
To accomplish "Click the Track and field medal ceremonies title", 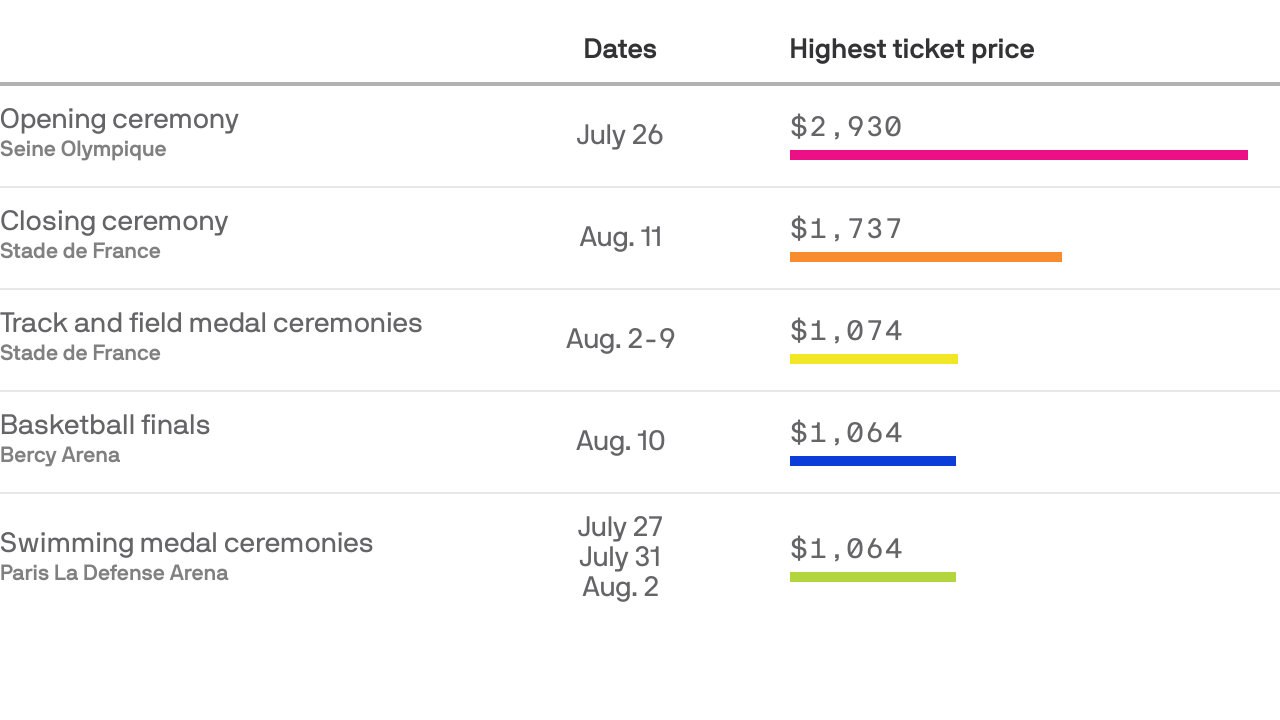I will pyautogui.click(x=211, y=323).
